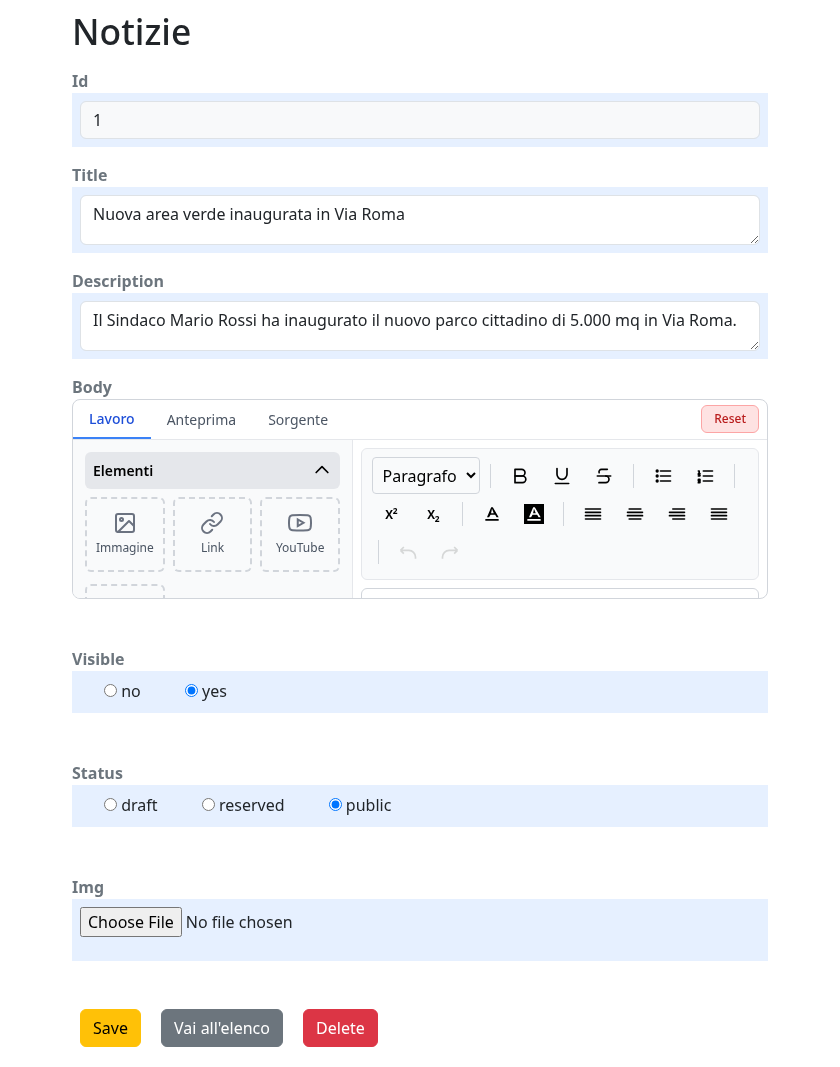Open the Paragrafo style dropdown

(x=426, y=476)
